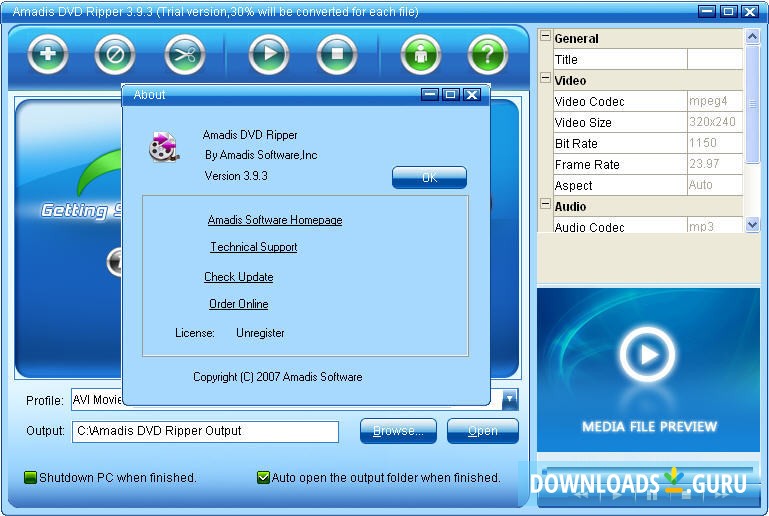Toggle Shutdown PC when finished checkbox
Image resolution: width=769 pixels, height=516 pixels.
tap(30, 477)
